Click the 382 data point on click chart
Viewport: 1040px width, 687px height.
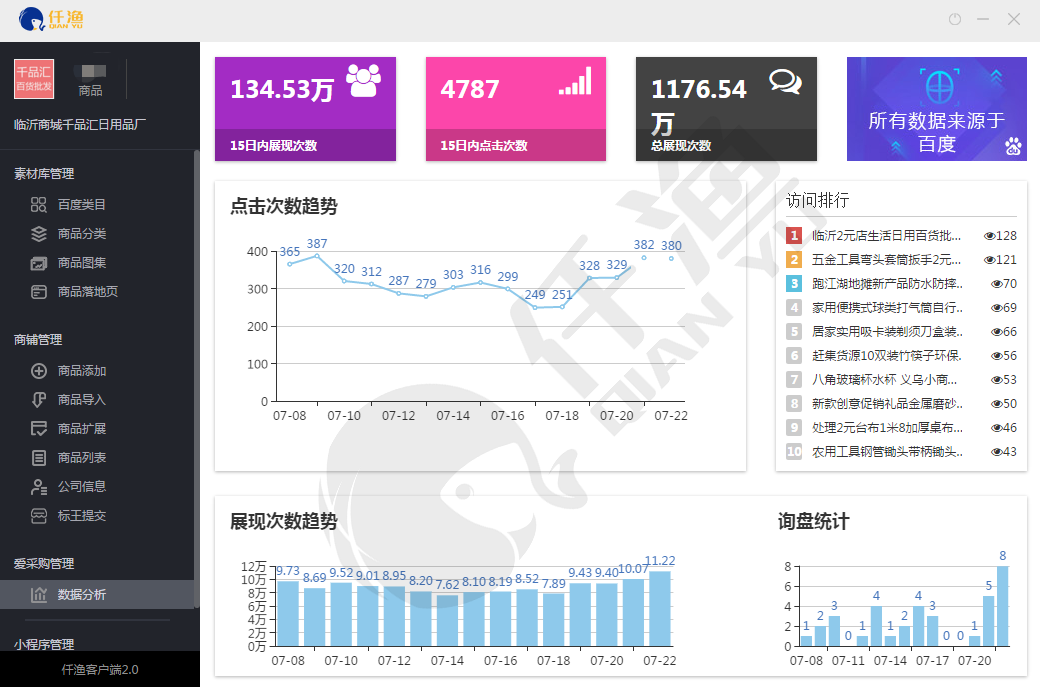pos(644,257)
